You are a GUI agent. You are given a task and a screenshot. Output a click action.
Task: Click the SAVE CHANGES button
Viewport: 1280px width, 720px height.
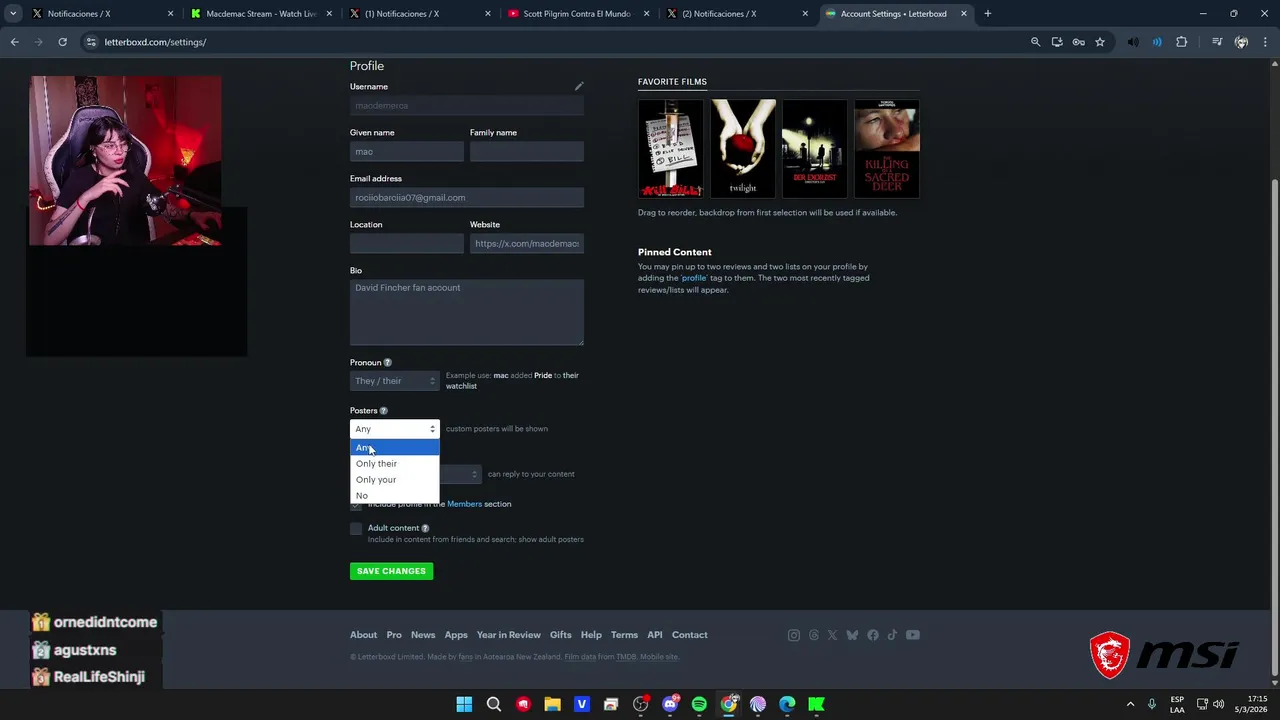coord(391,571)
